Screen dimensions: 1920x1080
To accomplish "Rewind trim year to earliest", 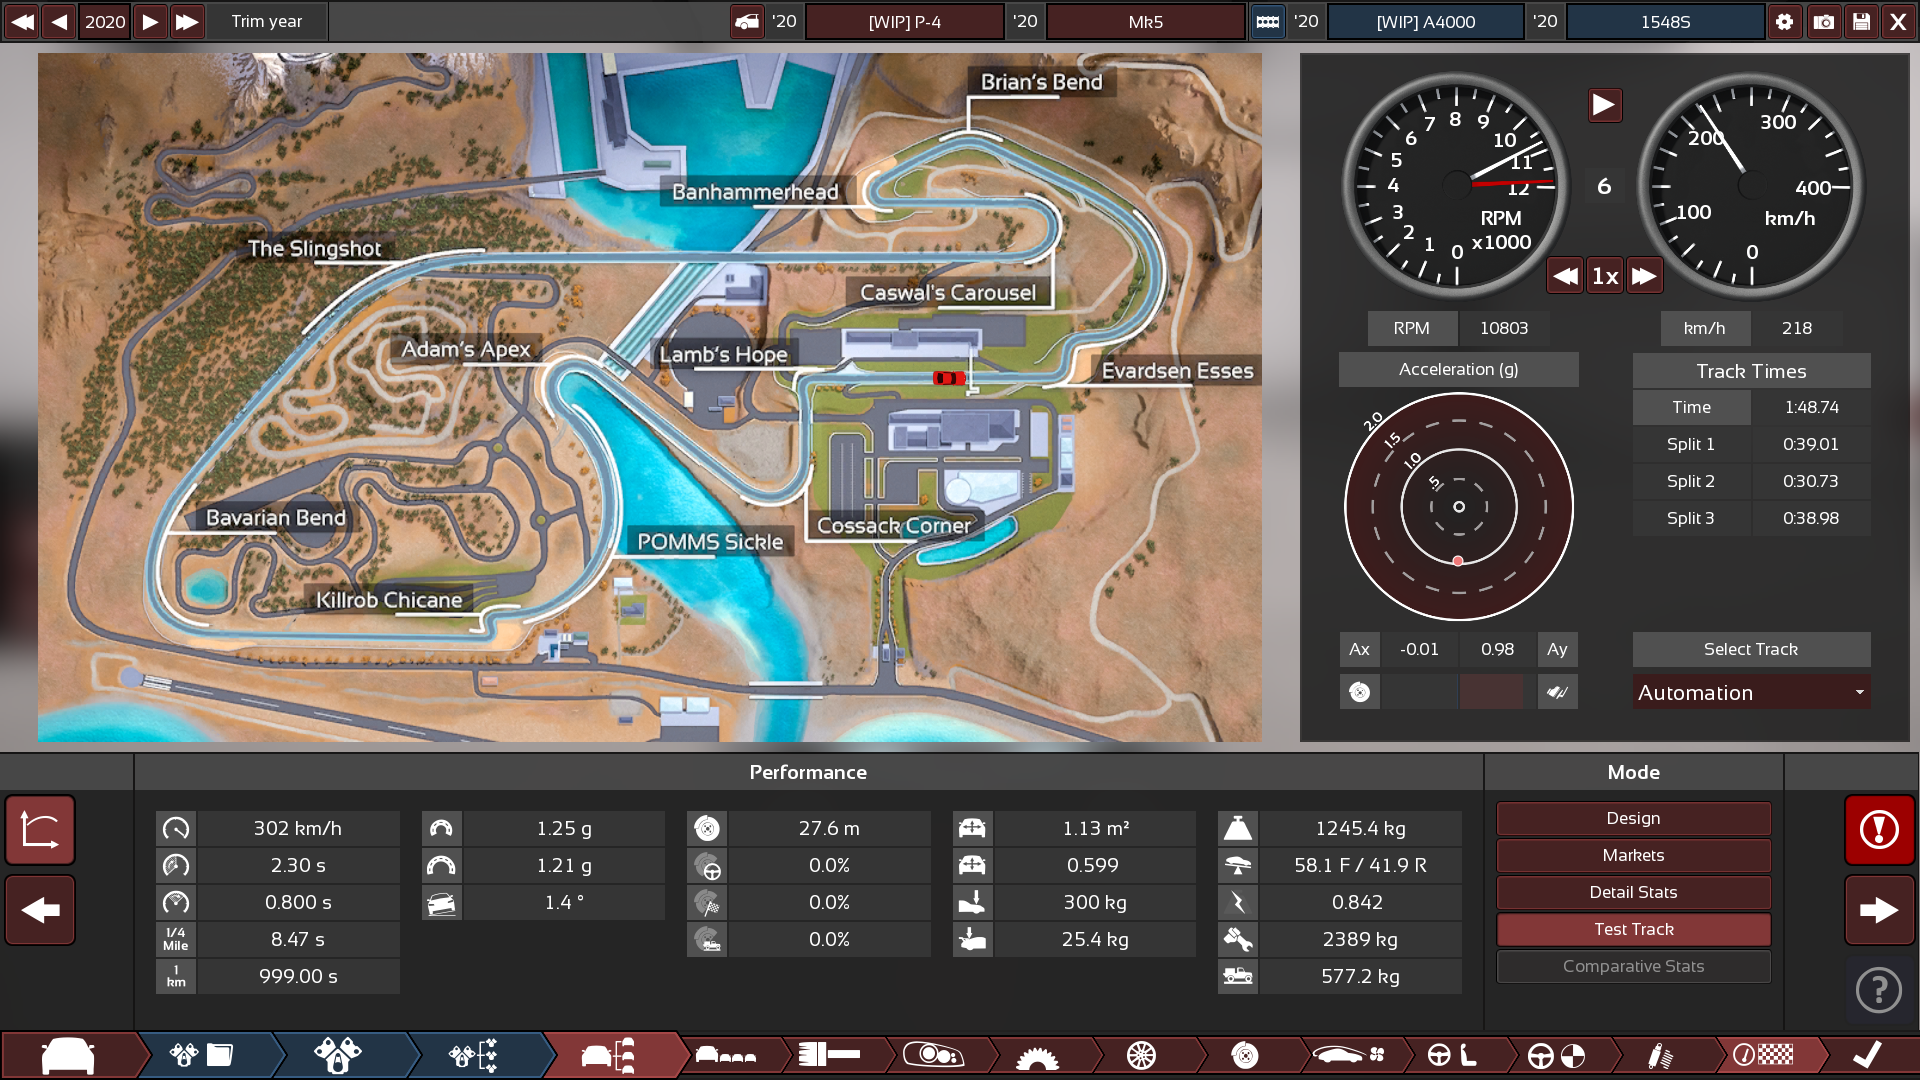I will [21, 21].
